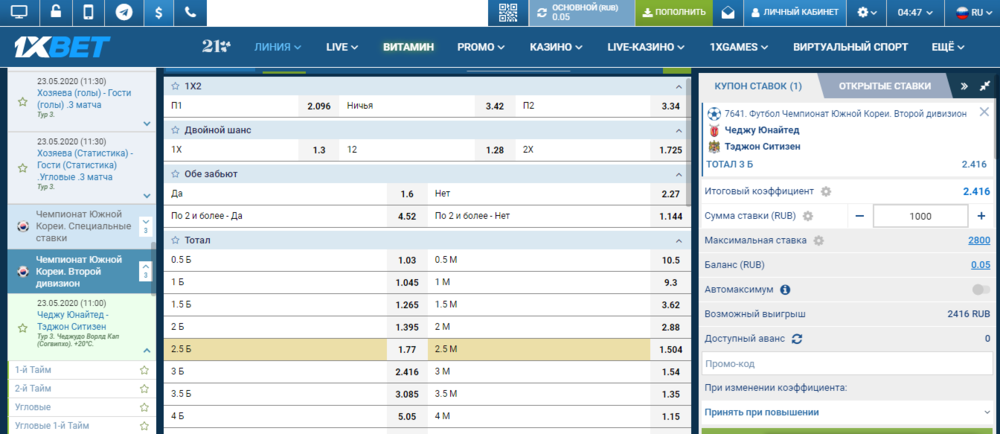Star the Двойной шанс market group
Screen dimensions: 1000x434
point(175,129)
